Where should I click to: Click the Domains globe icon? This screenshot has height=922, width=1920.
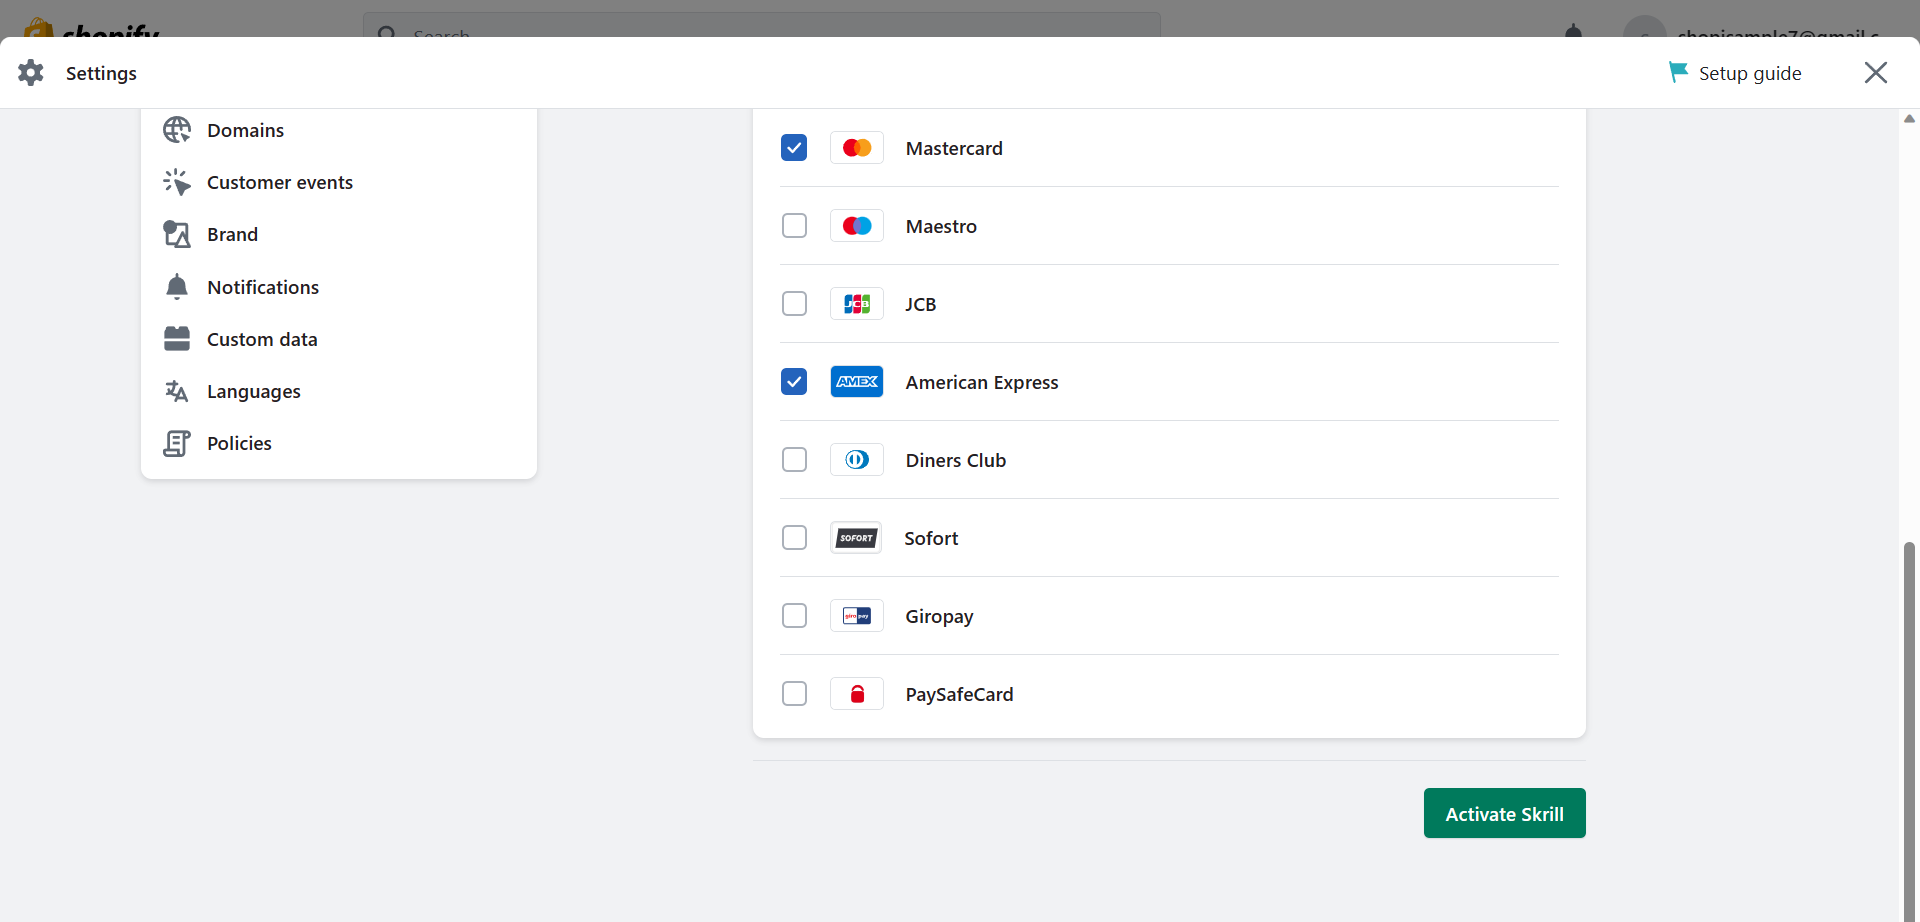pyautogui.click(x=177, y=130)
